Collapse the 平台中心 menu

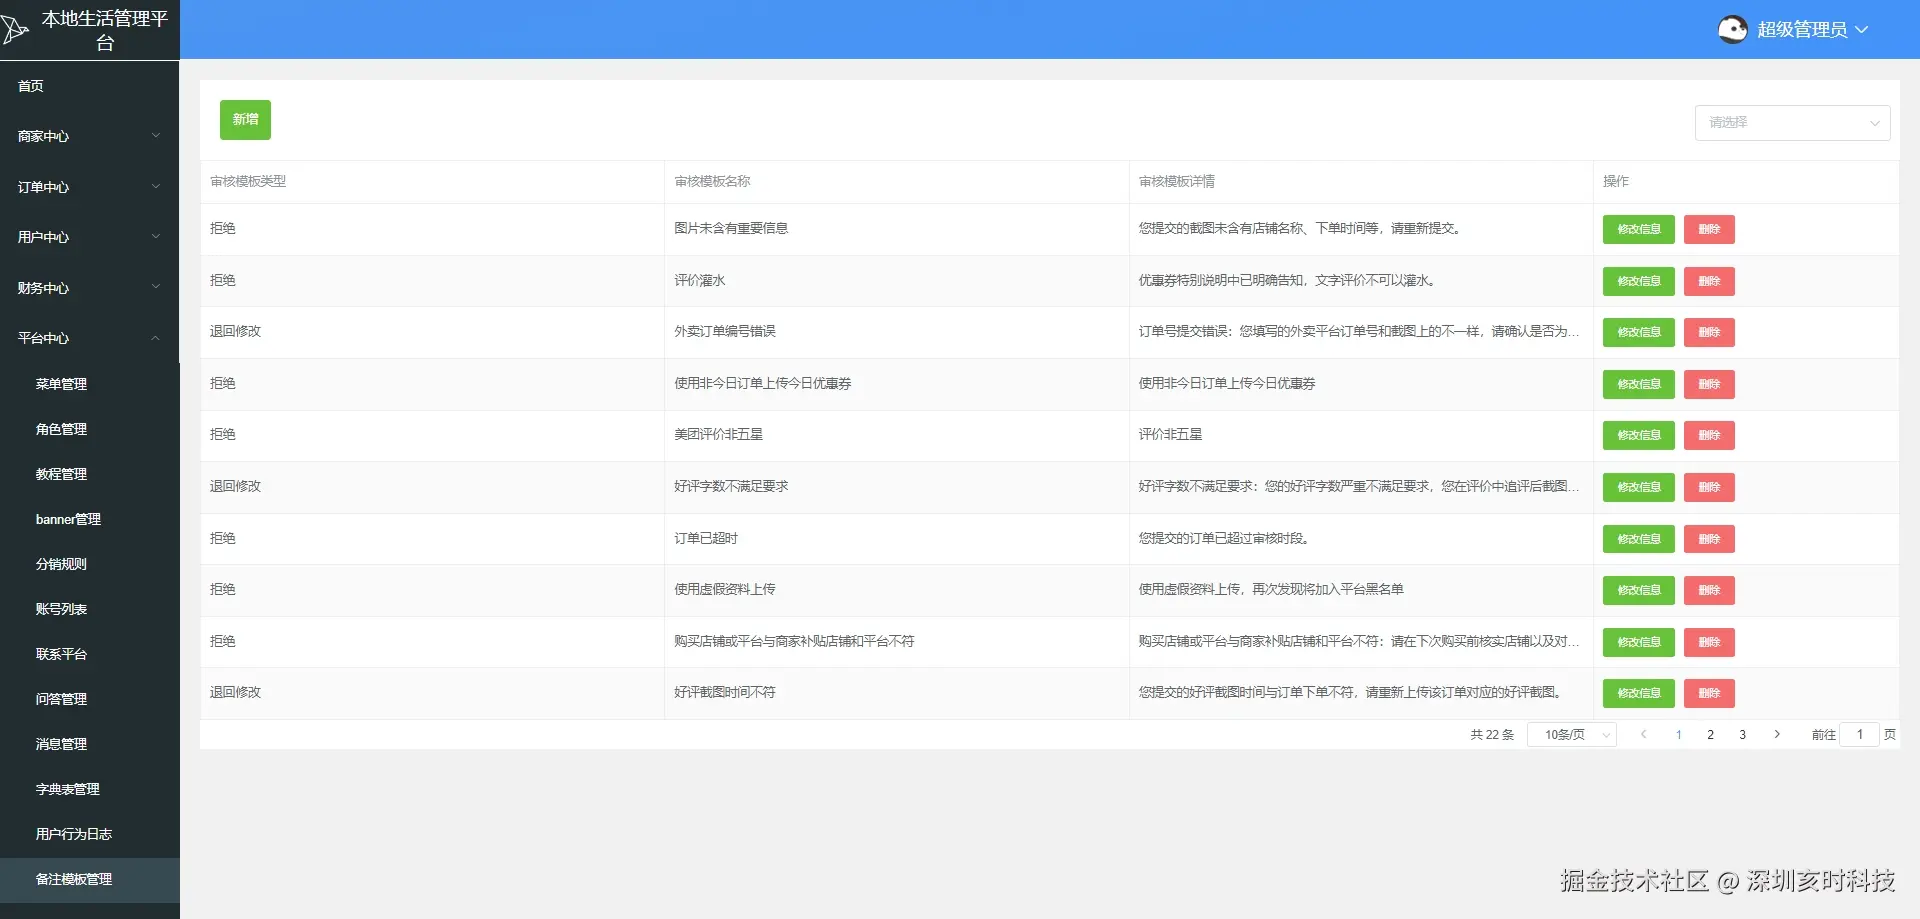[90, 338]
